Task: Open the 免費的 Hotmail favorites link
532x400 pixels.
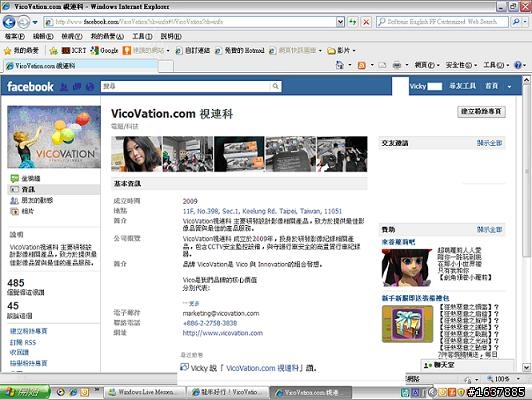Action: [x=240, y=51]
